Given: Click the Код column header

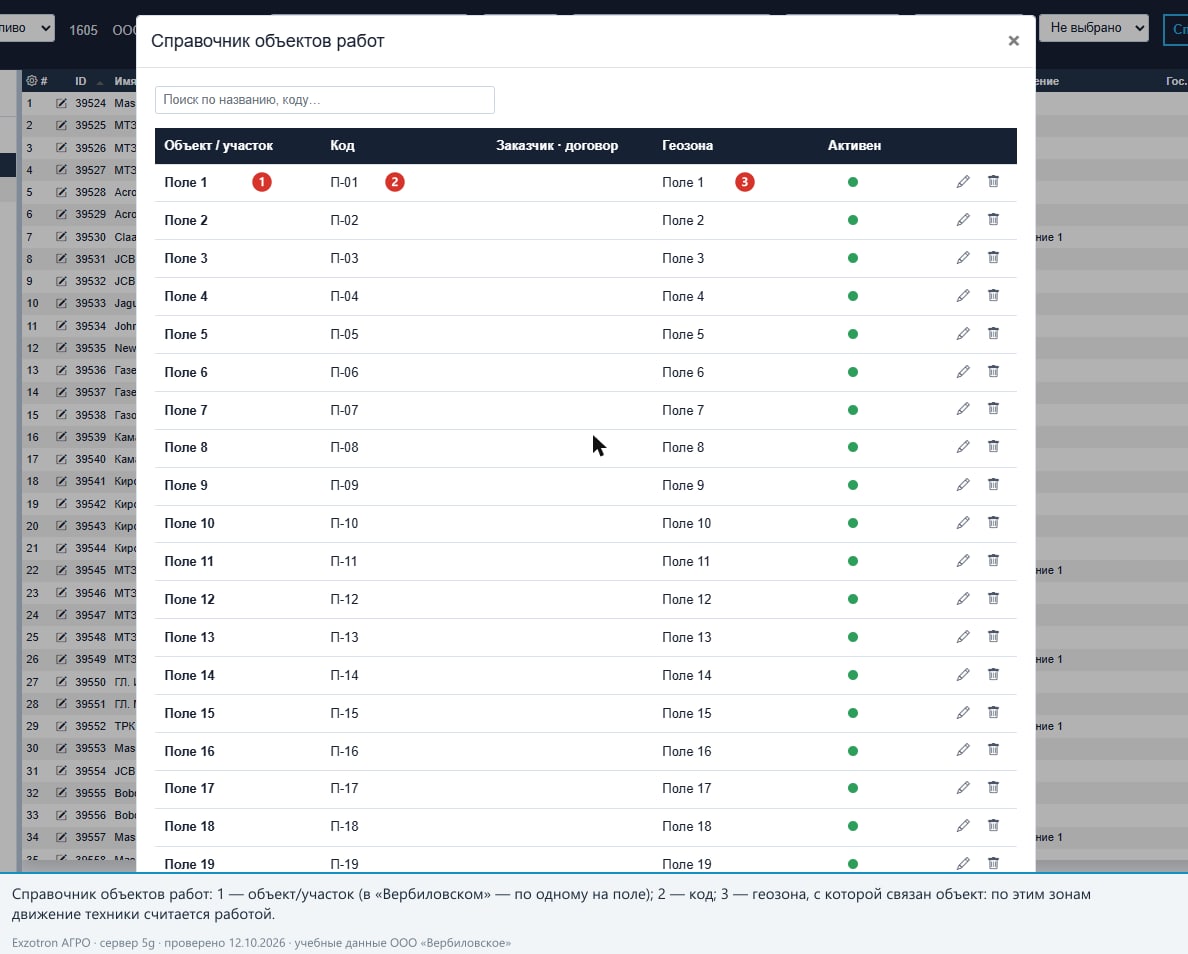Looking at the screenshot, I should (x=342, y=145).
